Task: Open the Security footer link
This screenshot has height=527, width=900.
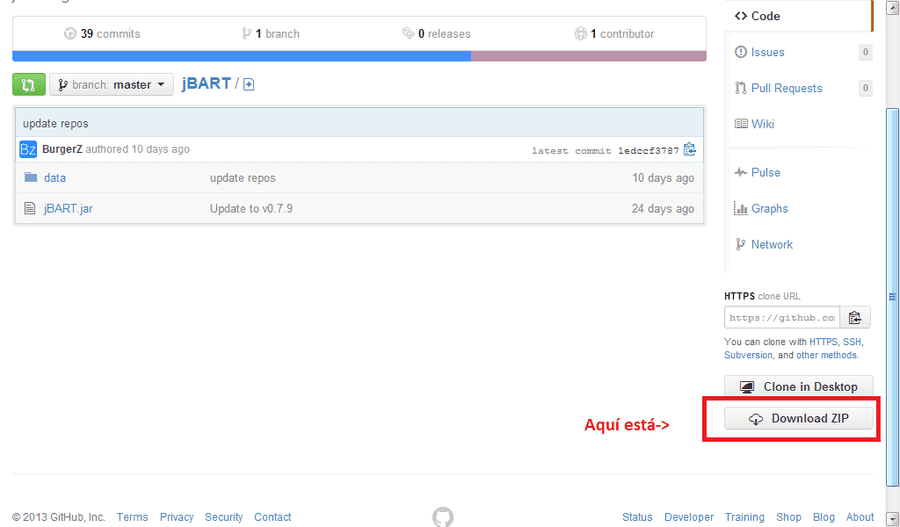Action: pos(224,517)
